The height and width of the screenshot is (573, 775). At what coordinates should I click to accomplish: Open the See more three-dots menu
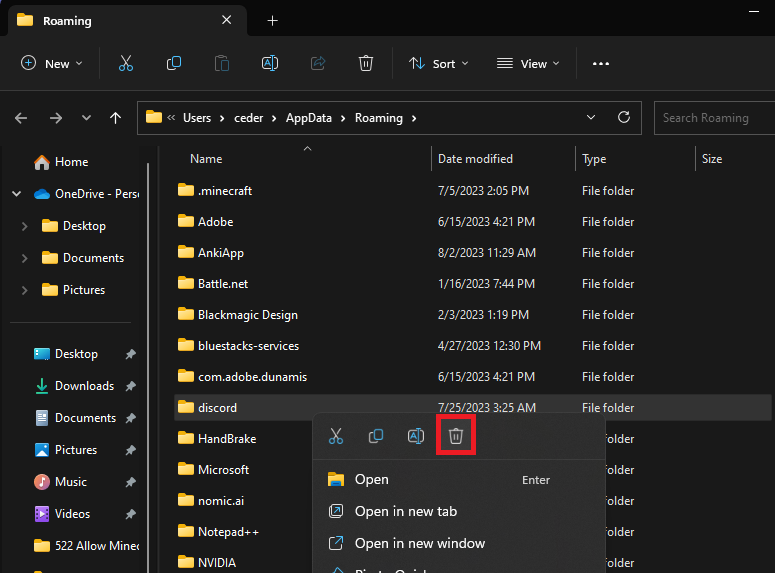coord(601,64)
